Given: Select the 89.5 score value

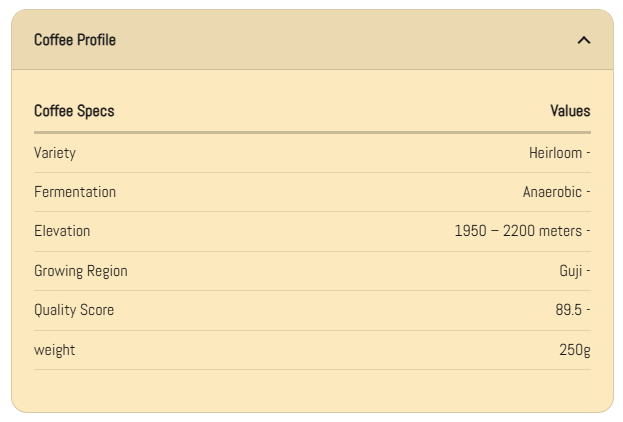Looking at the screenshot, I should 568,310.
